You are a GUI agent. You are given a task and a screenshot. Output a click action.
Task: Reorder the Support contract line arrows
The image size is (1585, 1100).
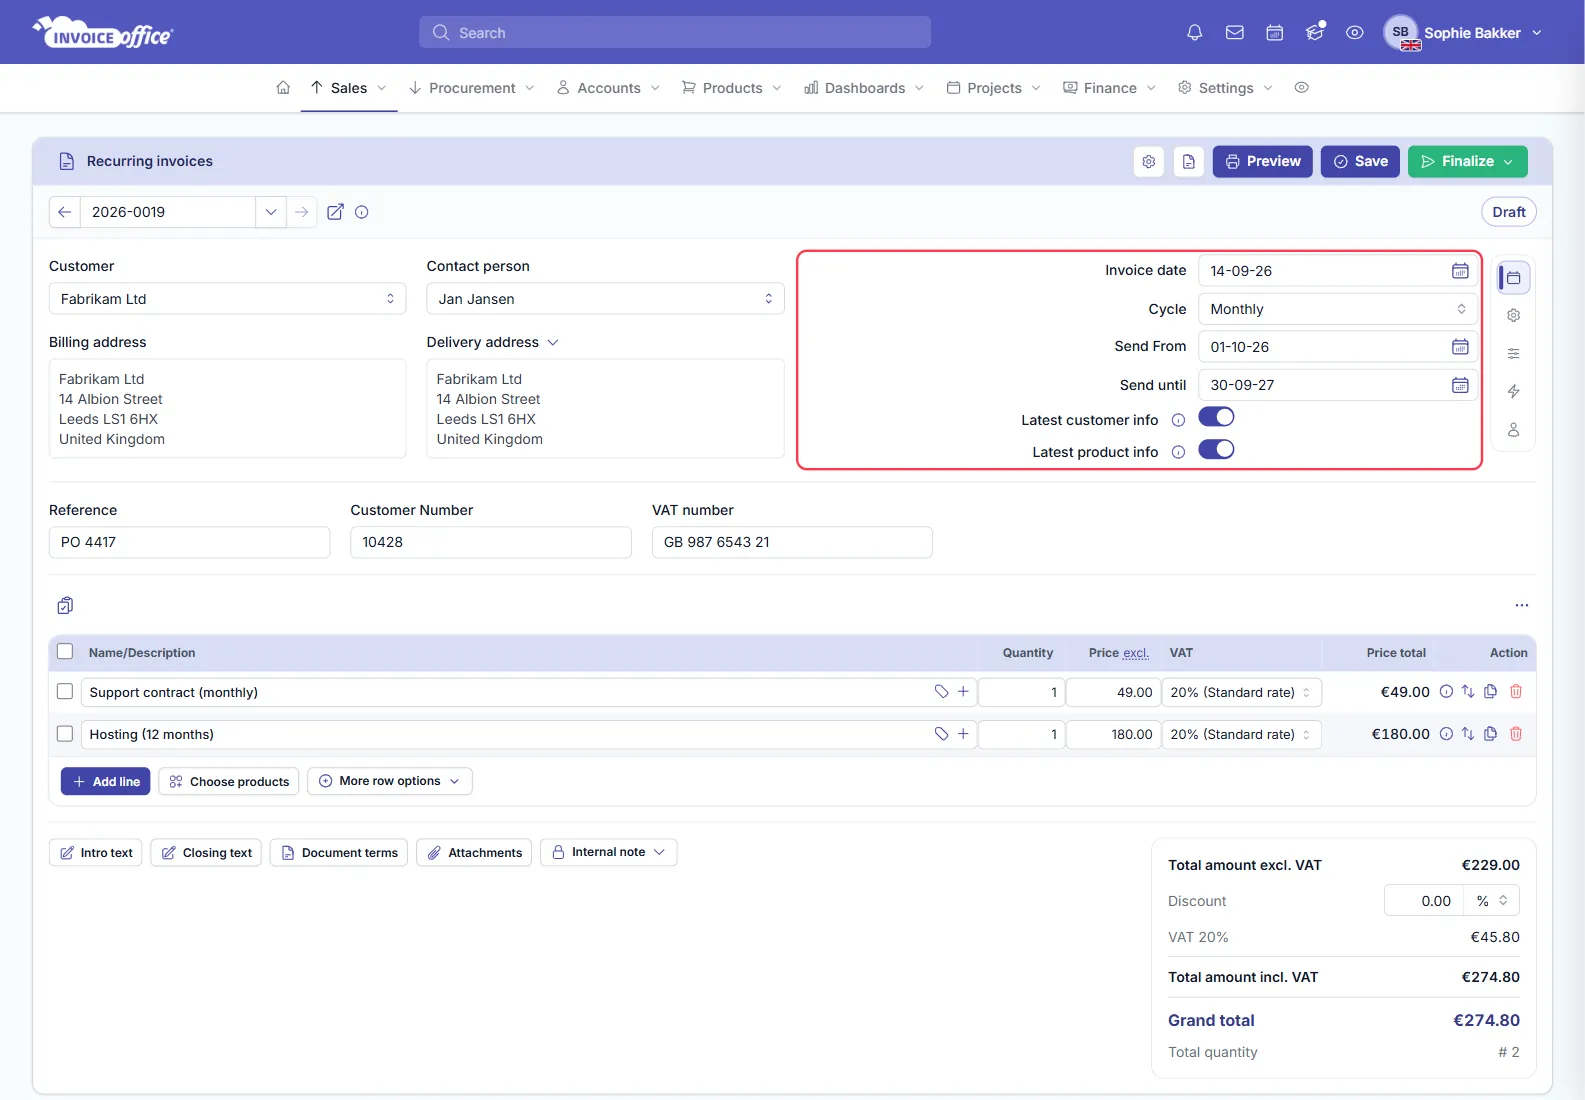(x=1468, y=692)
